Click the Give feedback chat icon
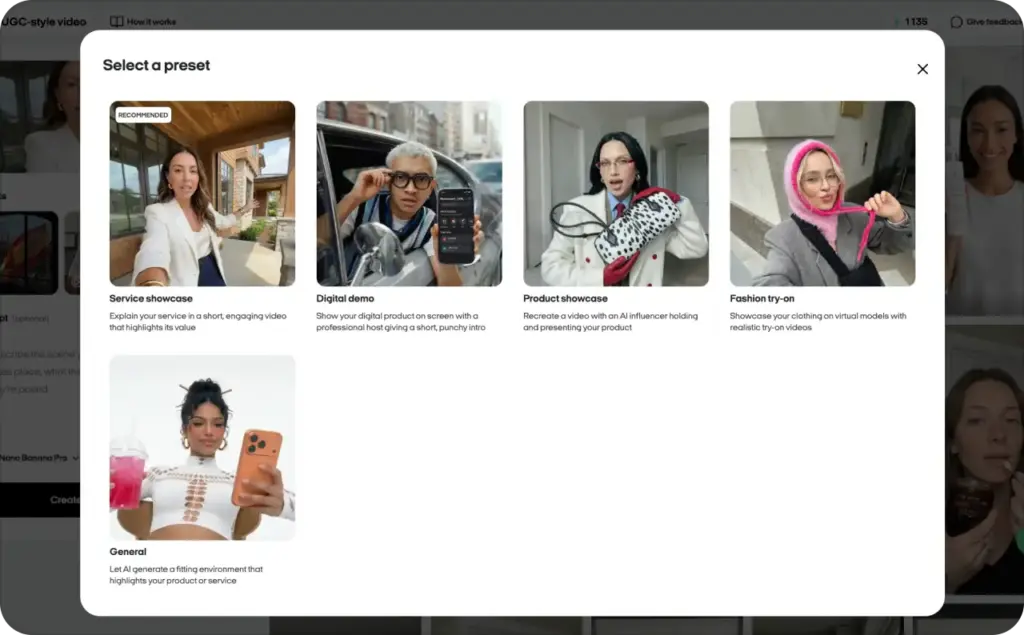Screen dimensions: 1024x635 956,22
